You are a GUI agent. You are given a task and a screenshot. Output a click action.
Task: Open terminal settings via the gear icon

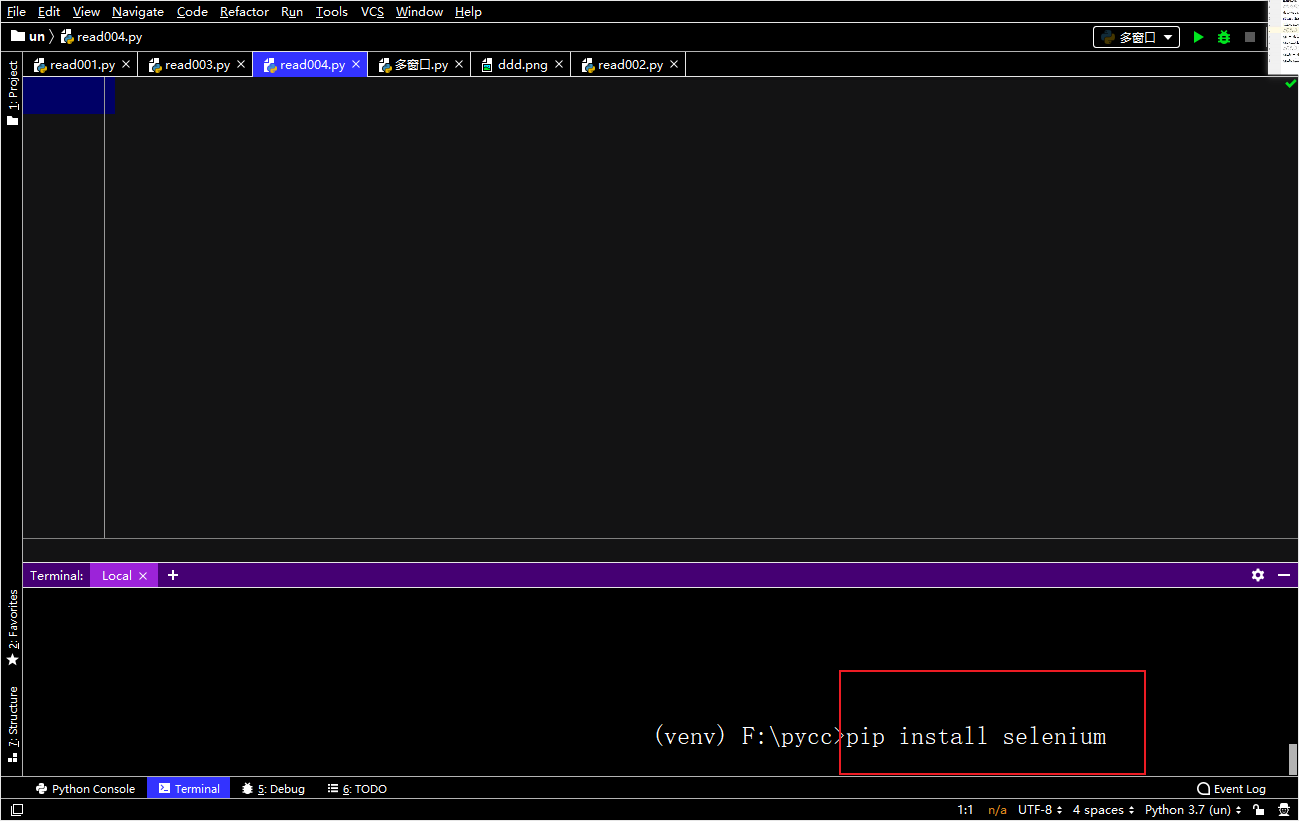coord(1258,575)
